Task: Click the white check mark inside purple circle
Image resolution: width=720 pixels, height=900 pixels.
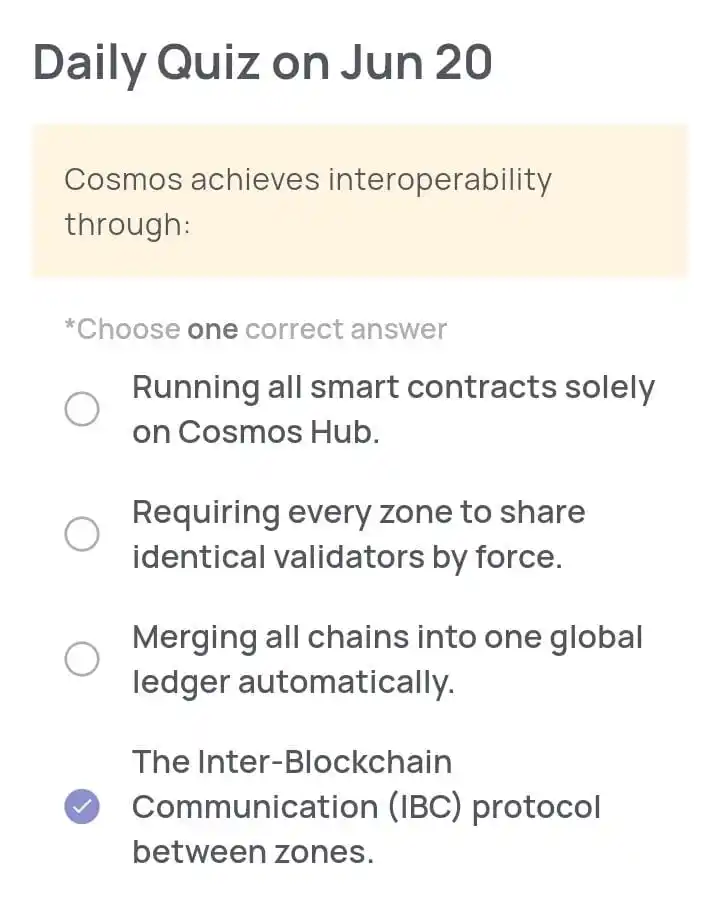Action: (82, 806)
